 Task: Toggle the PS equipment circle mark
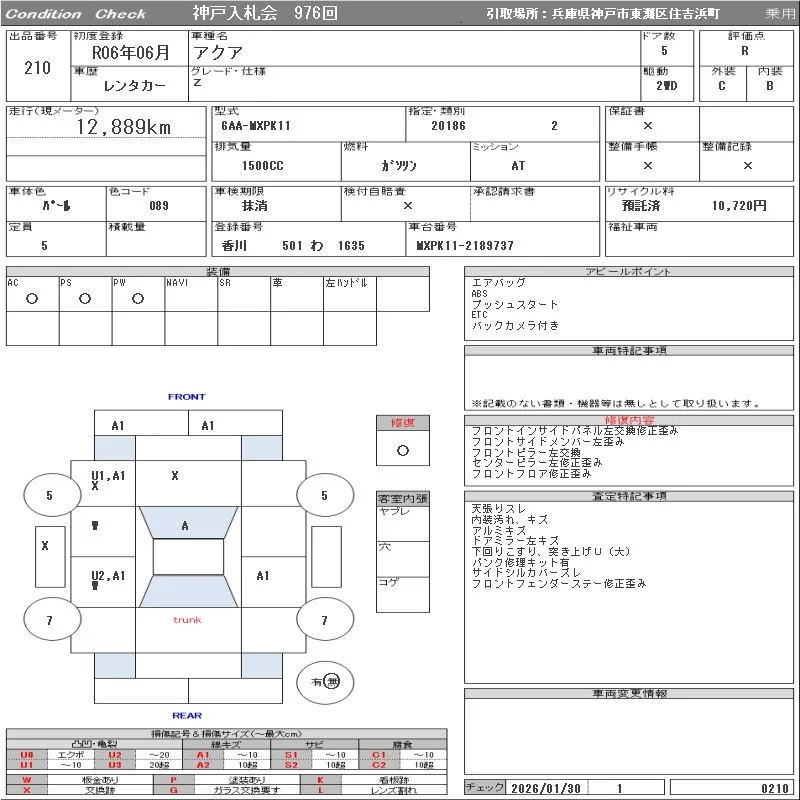point(85,299)
